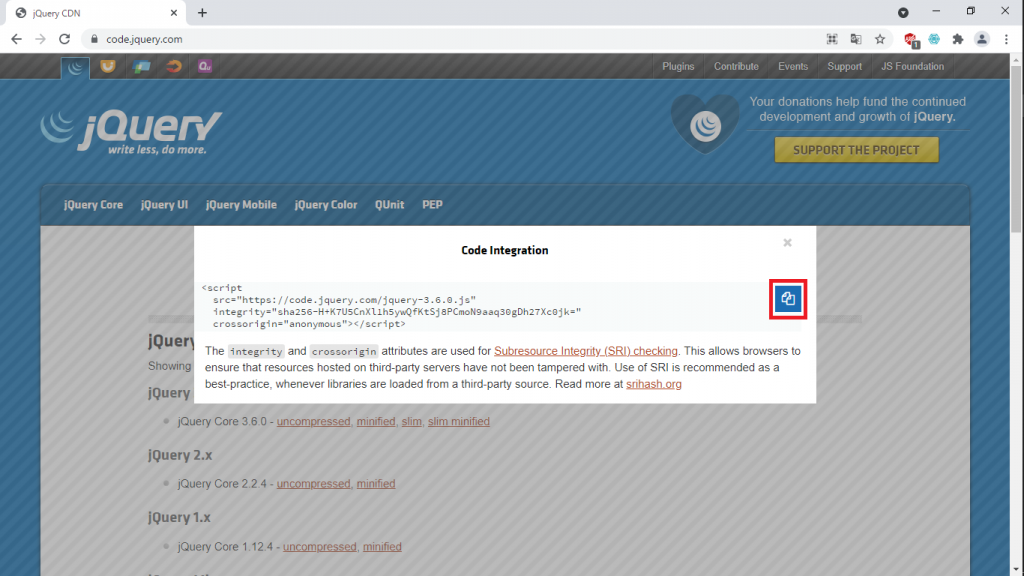Open jQuery UI via its orange icon
Image resolution: width=1024 pixels, height=576 pixels.
pos(107,66)
